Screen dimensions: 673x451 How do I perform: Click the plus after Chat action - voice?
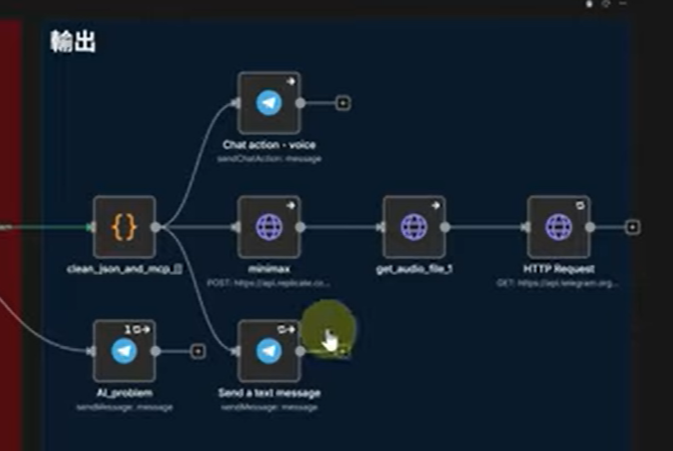click(x=343, y=103)
